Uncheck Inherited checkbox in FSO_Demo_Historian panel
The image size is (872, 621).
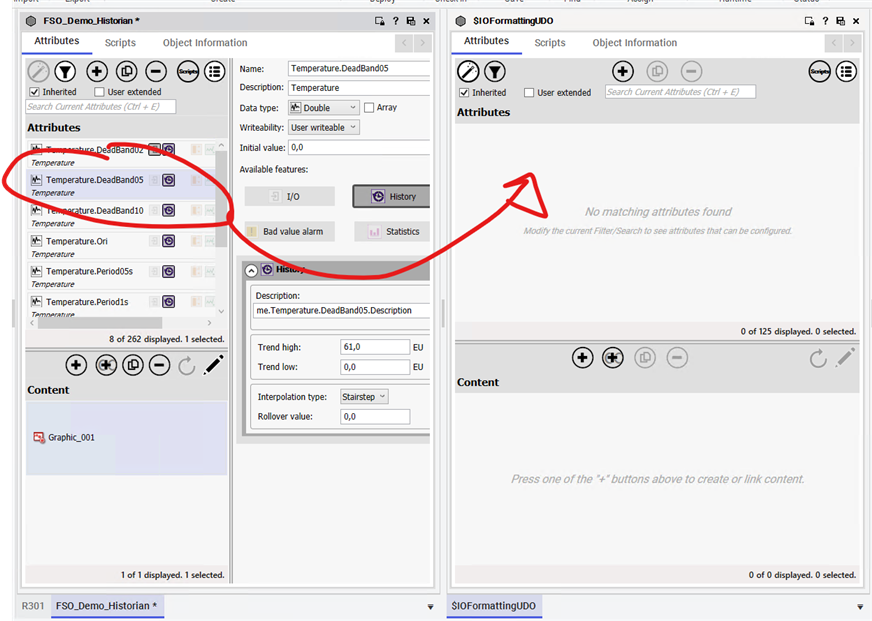pos(35,92)
